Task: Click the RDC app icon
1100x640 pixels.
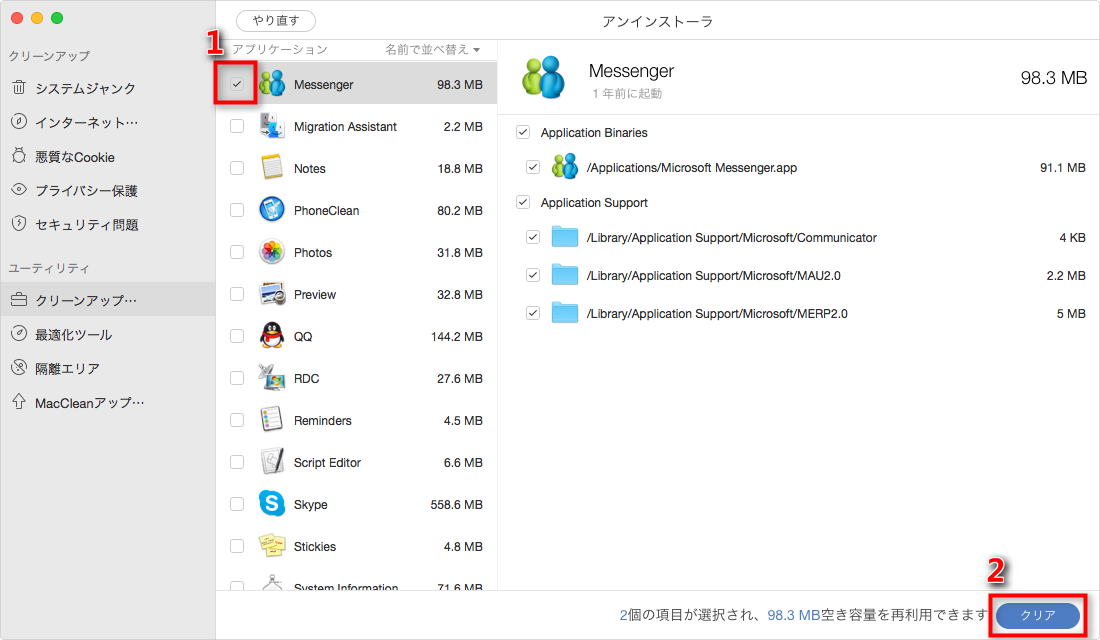Action: 272,378
